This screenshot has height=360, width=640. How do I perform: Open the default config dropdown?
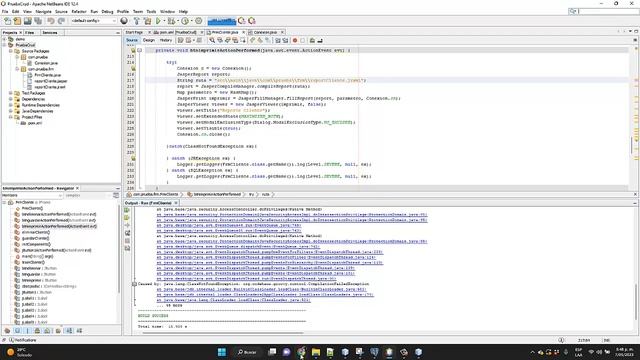[x=94, y=21]
